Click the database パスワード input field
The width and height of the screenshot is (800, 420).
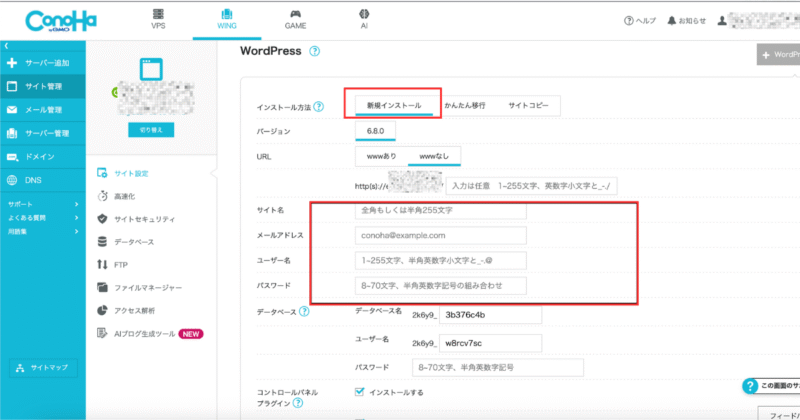pyautogui.click(x=497, y=367)
